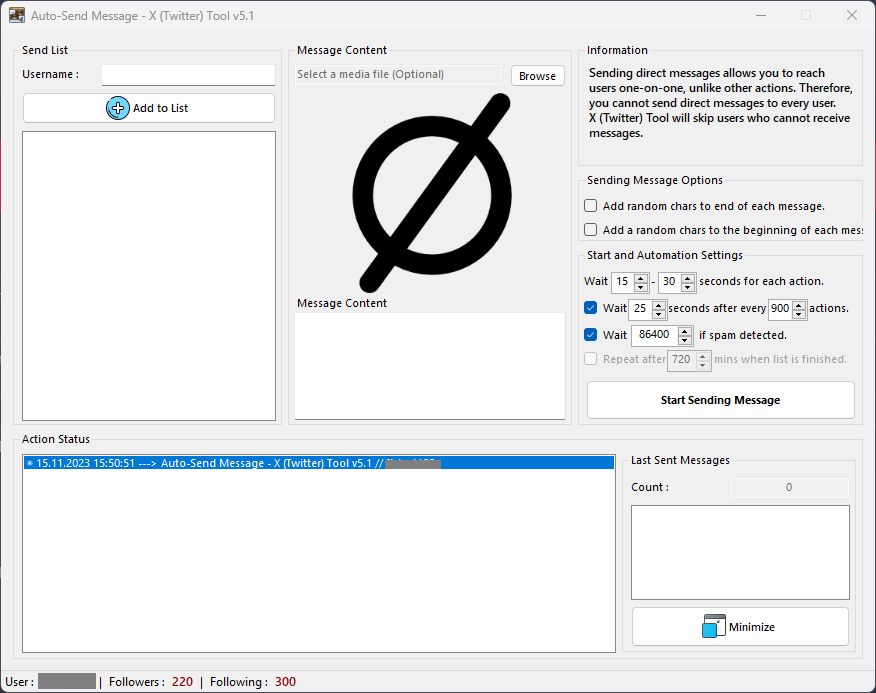
Task: Click the wait seconds field showing 25
Action: 641,308
